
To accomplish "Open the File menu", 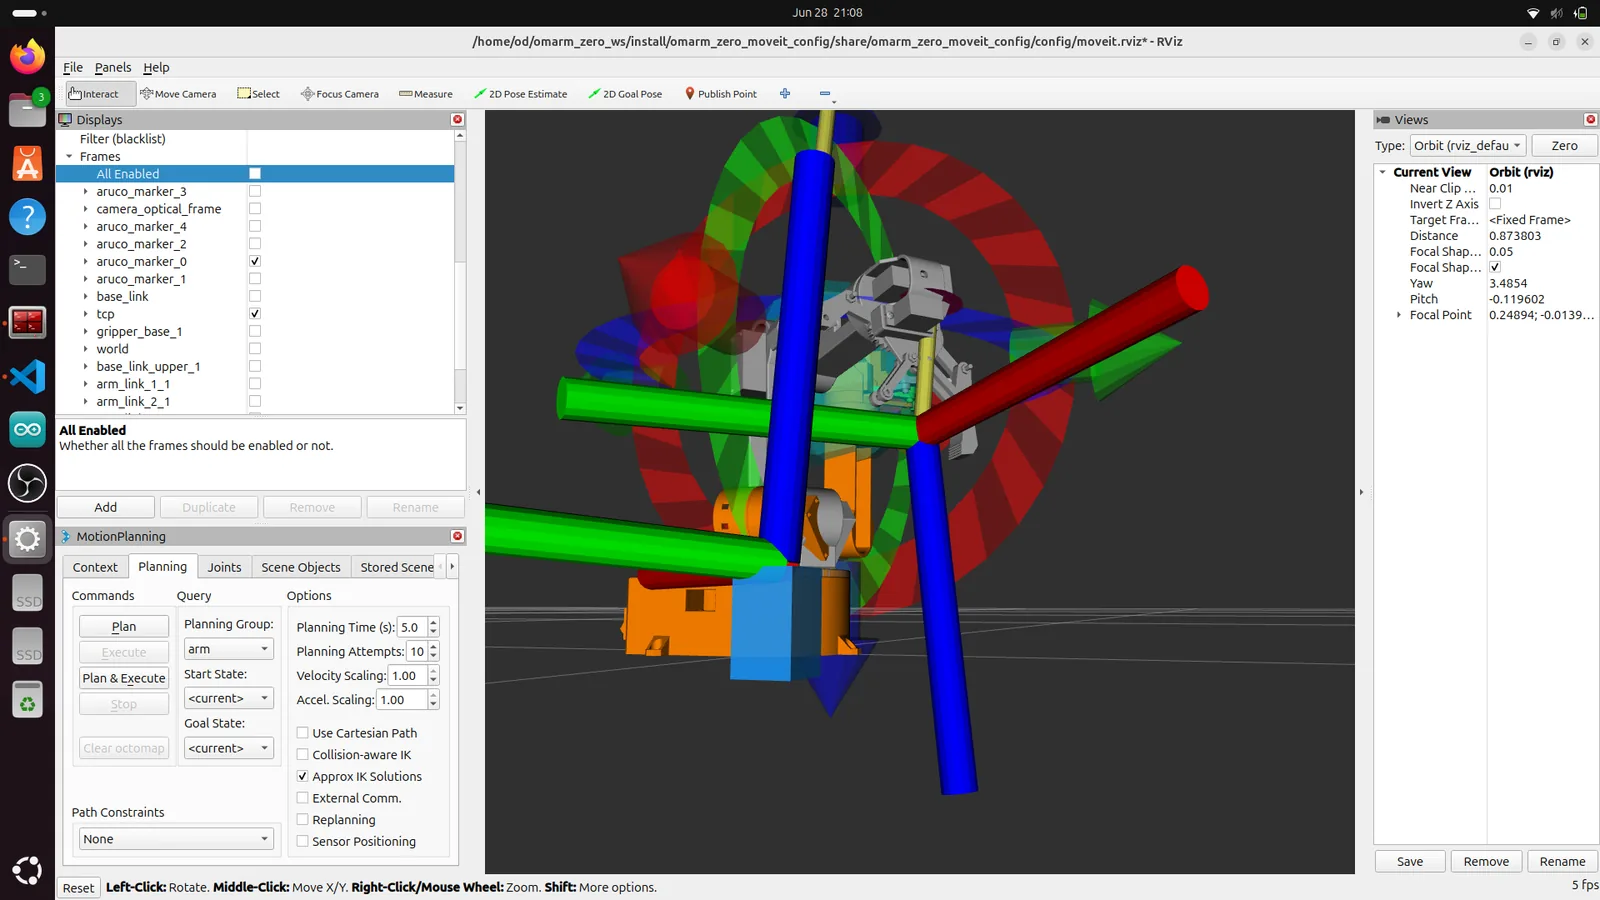I will pyautogui.click(x=73, y=67).
